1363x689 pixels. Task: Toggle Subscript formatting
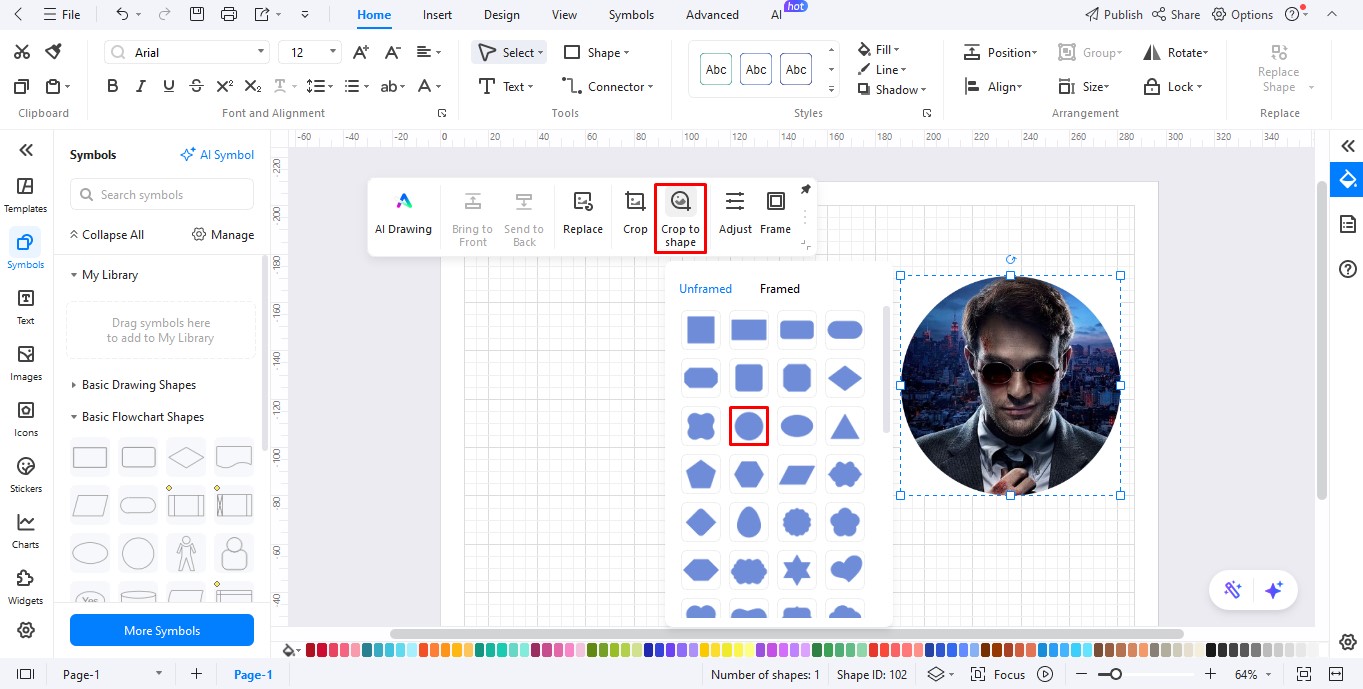[x=253, y=87]
